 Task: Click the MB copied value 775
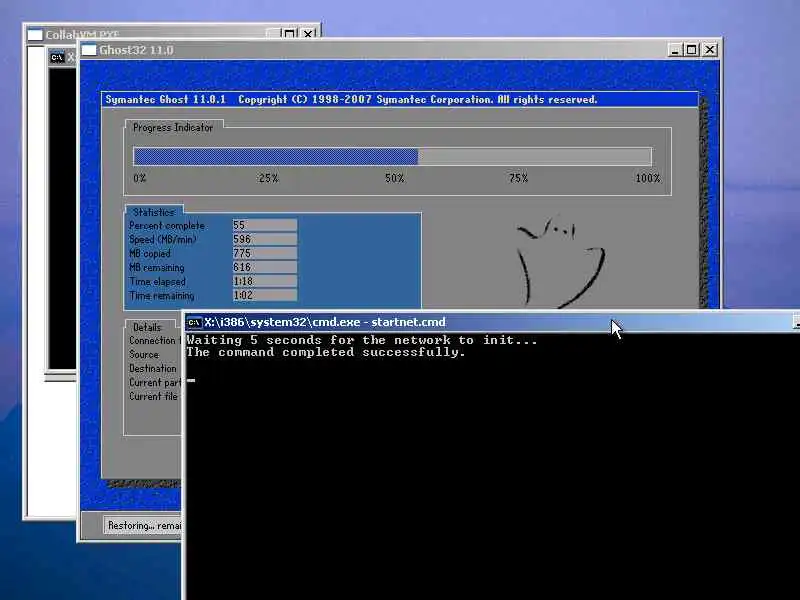264,253
